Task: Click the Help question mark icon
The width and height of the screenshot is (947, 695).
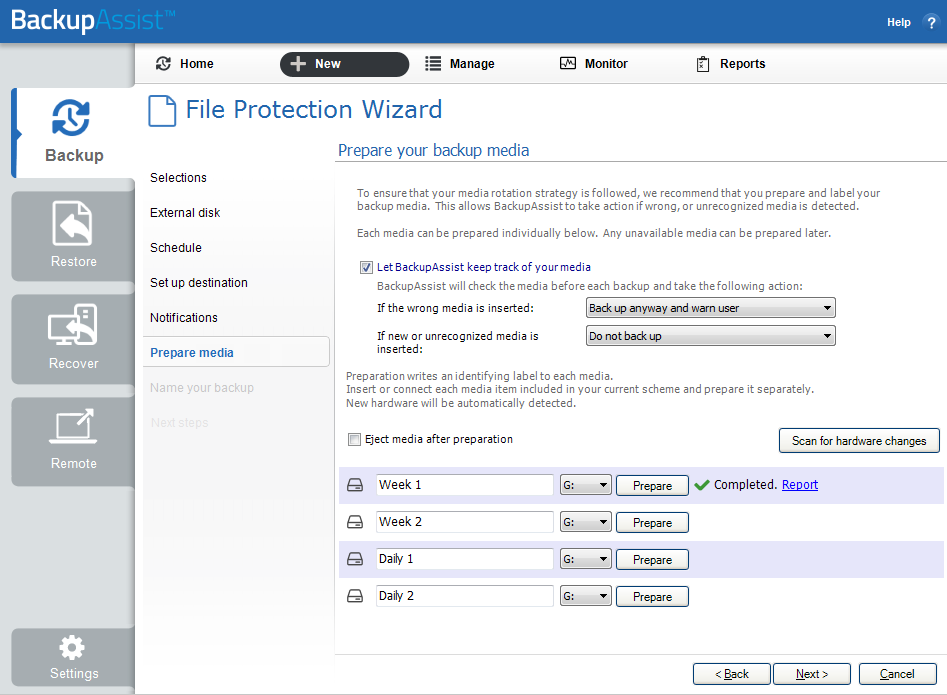Action: click(931, 22)
